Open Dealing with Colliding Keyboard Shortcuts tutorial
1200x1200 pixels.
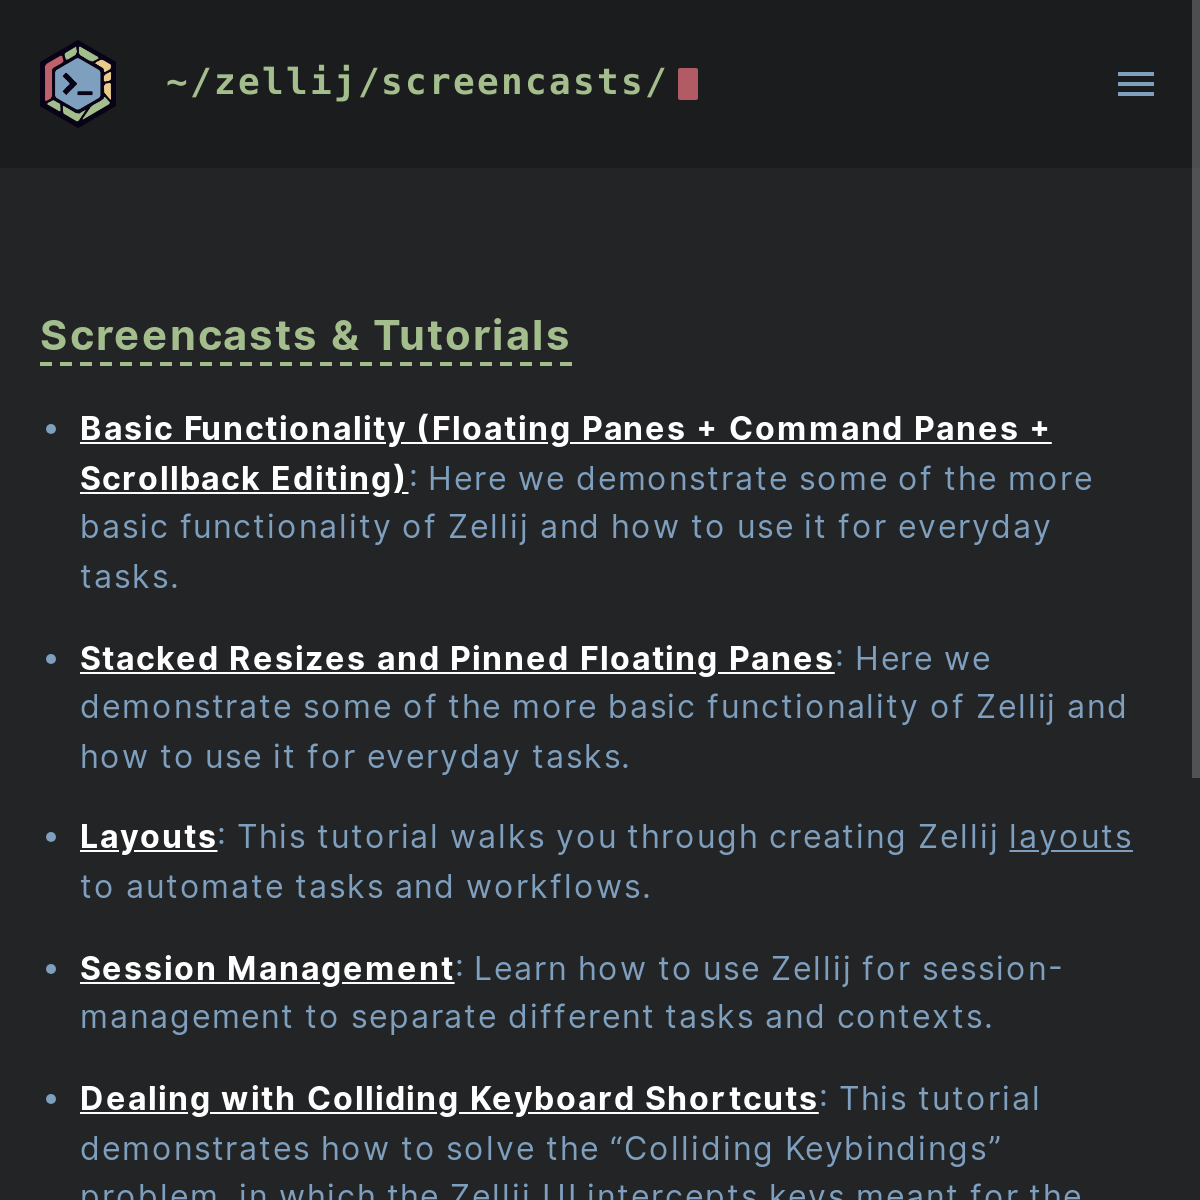pos(449,1099)
